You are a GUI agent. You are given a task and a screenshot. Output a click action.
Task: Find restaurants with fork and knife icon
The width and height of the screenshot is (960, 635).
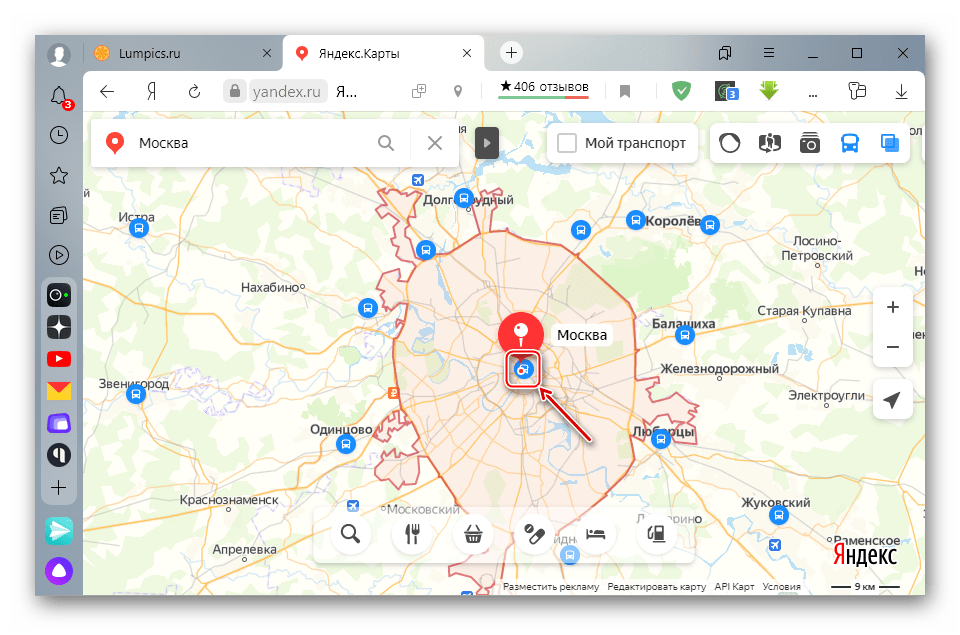click(410, 533)
